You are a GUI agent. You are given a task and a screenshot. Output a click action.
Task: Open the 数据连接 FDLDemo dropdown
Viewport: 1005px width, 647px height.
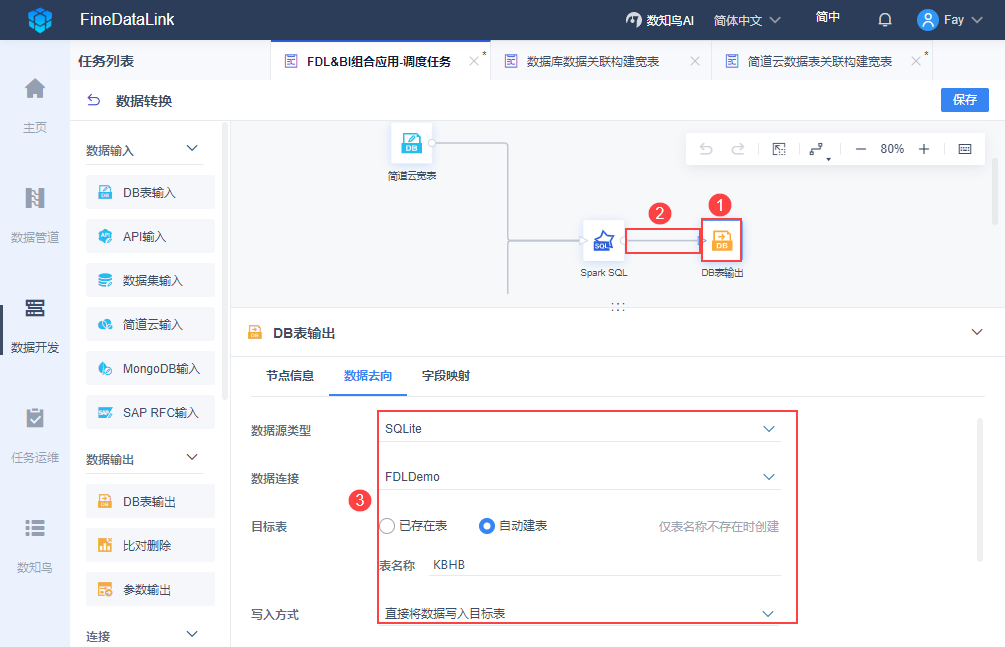(x=580, y=477)
